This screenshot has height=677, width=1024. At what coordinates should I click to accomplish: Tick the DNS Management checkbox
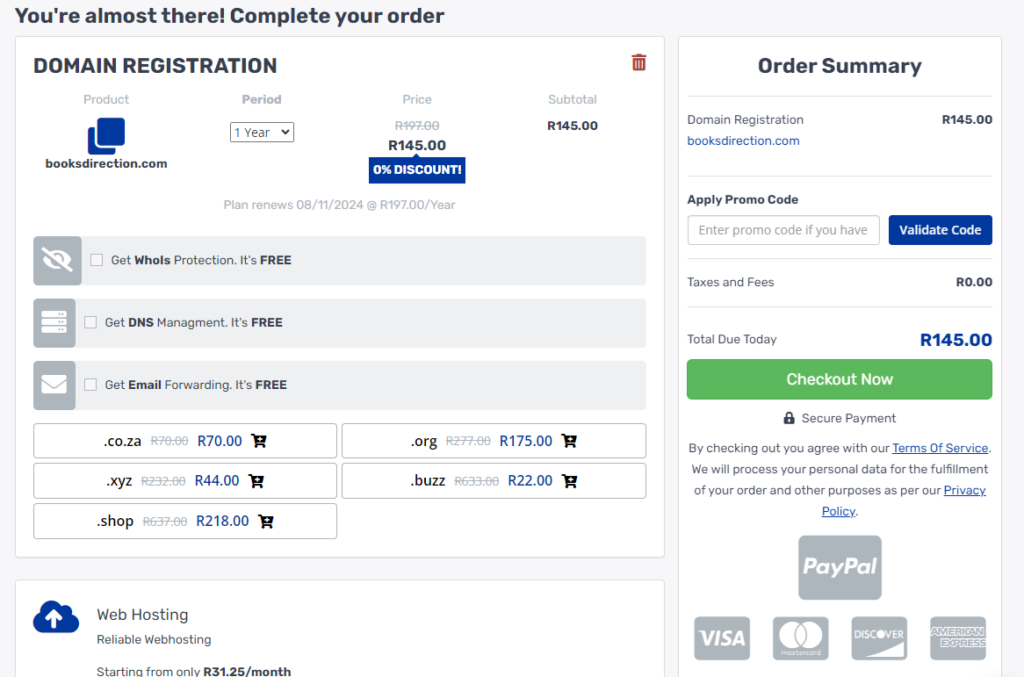(91, 322)
